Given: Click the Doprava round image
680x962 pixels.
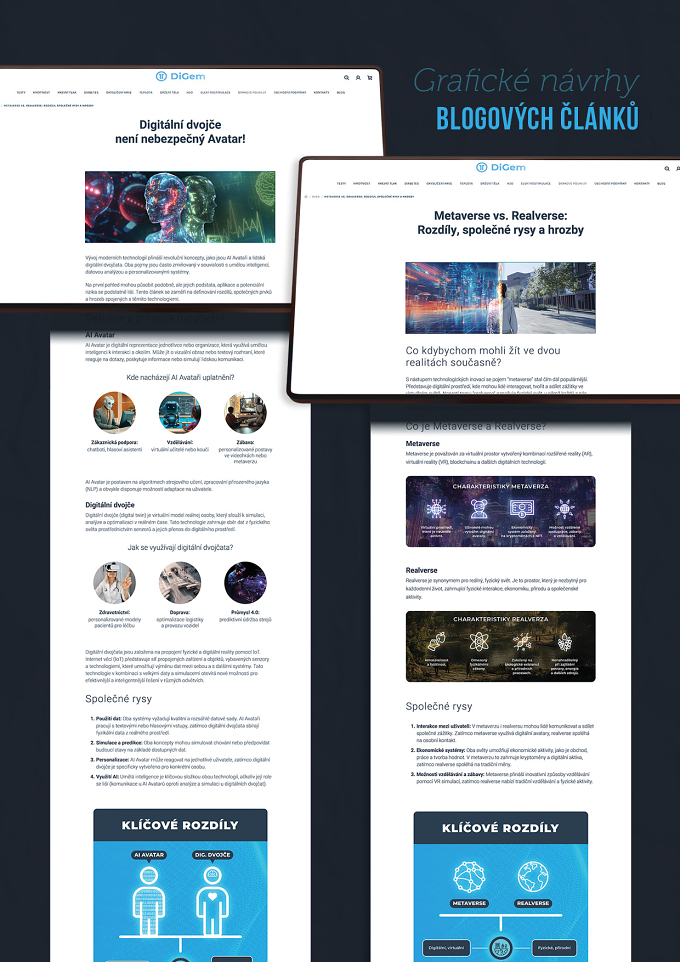Looking at the screenshot, I should click(x=180, y=583).
